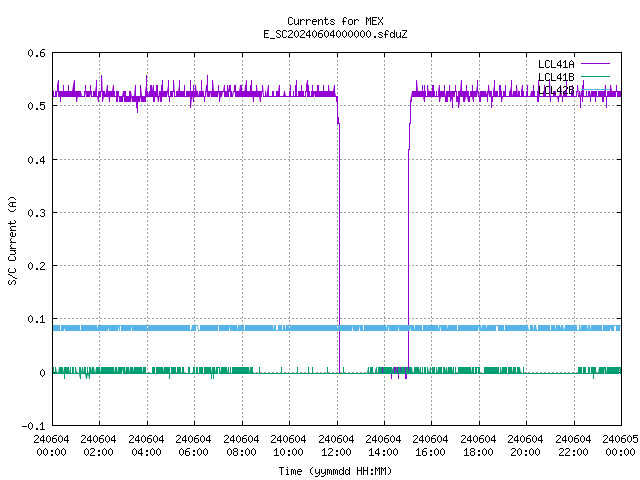640x480 pixels.
Task: Click the chart title "Currents for MEX"
Action: [335, 21]
